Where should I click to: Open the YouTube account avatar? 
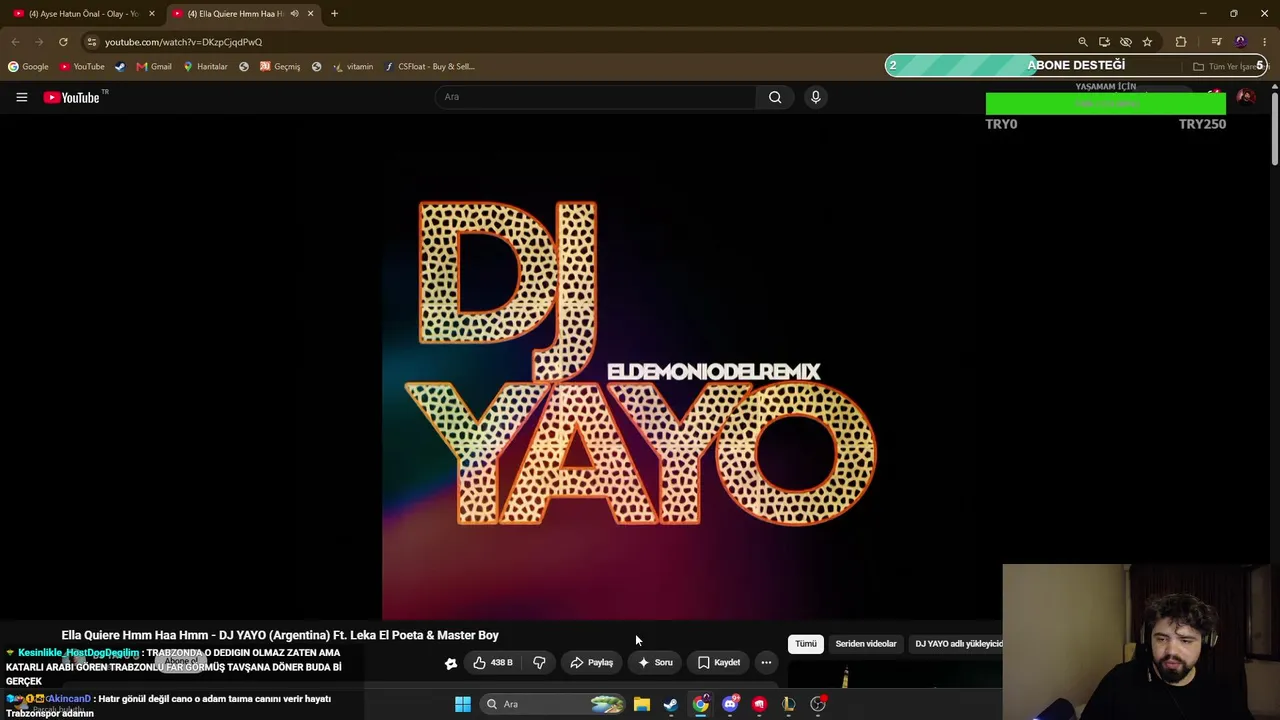(x=1246, y=97)
